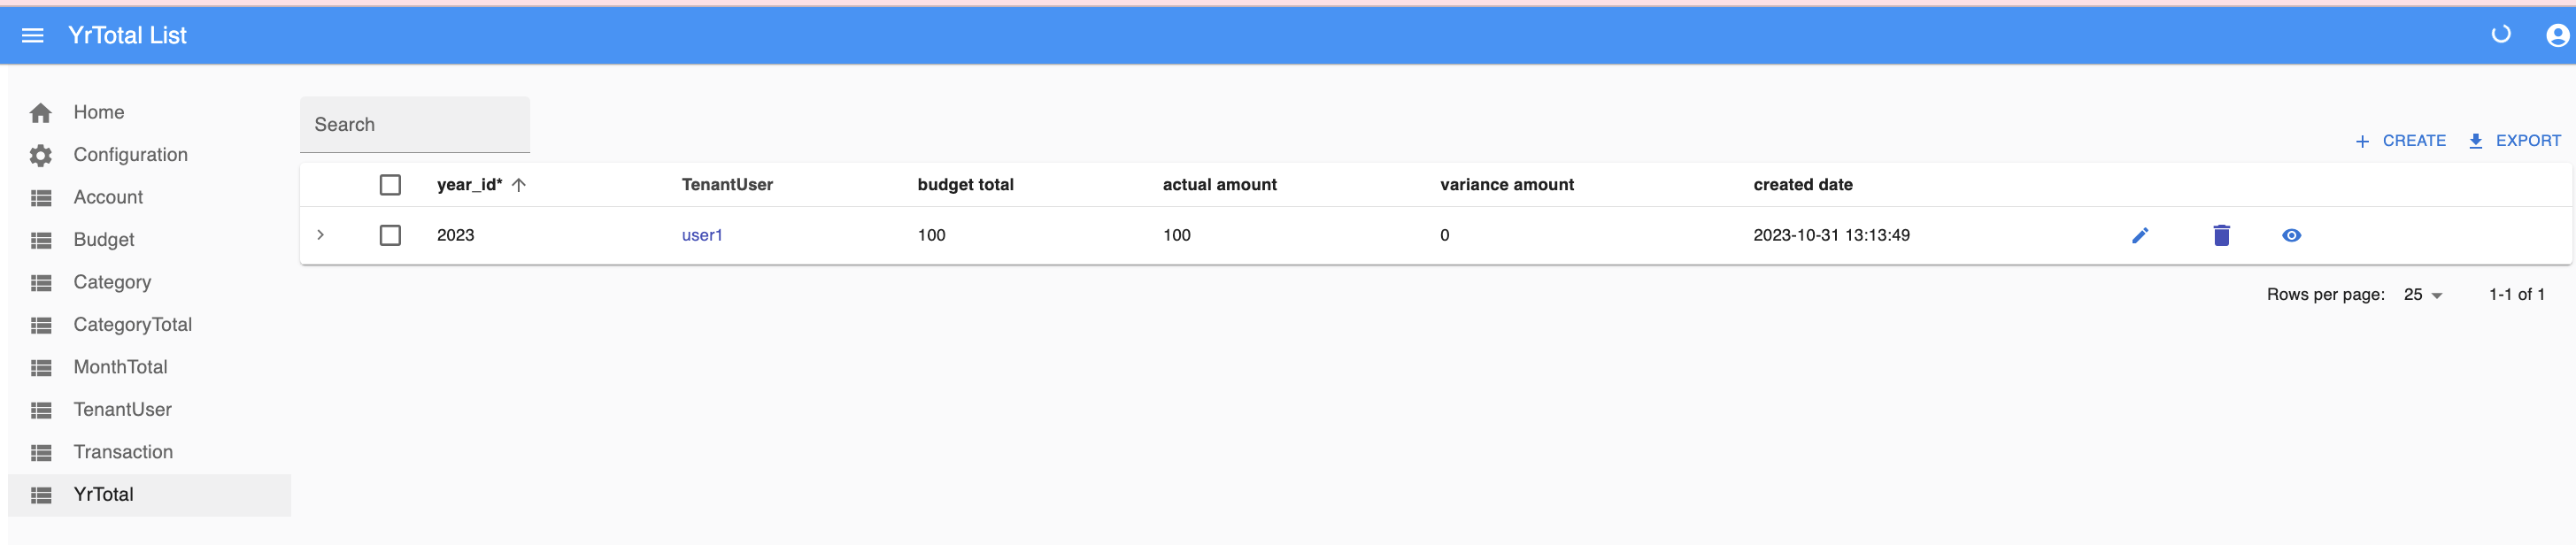Toggle the select-all header checkbox
Image resolution: width=2576 pixels, height=545 pixels.
coord(390,185)
